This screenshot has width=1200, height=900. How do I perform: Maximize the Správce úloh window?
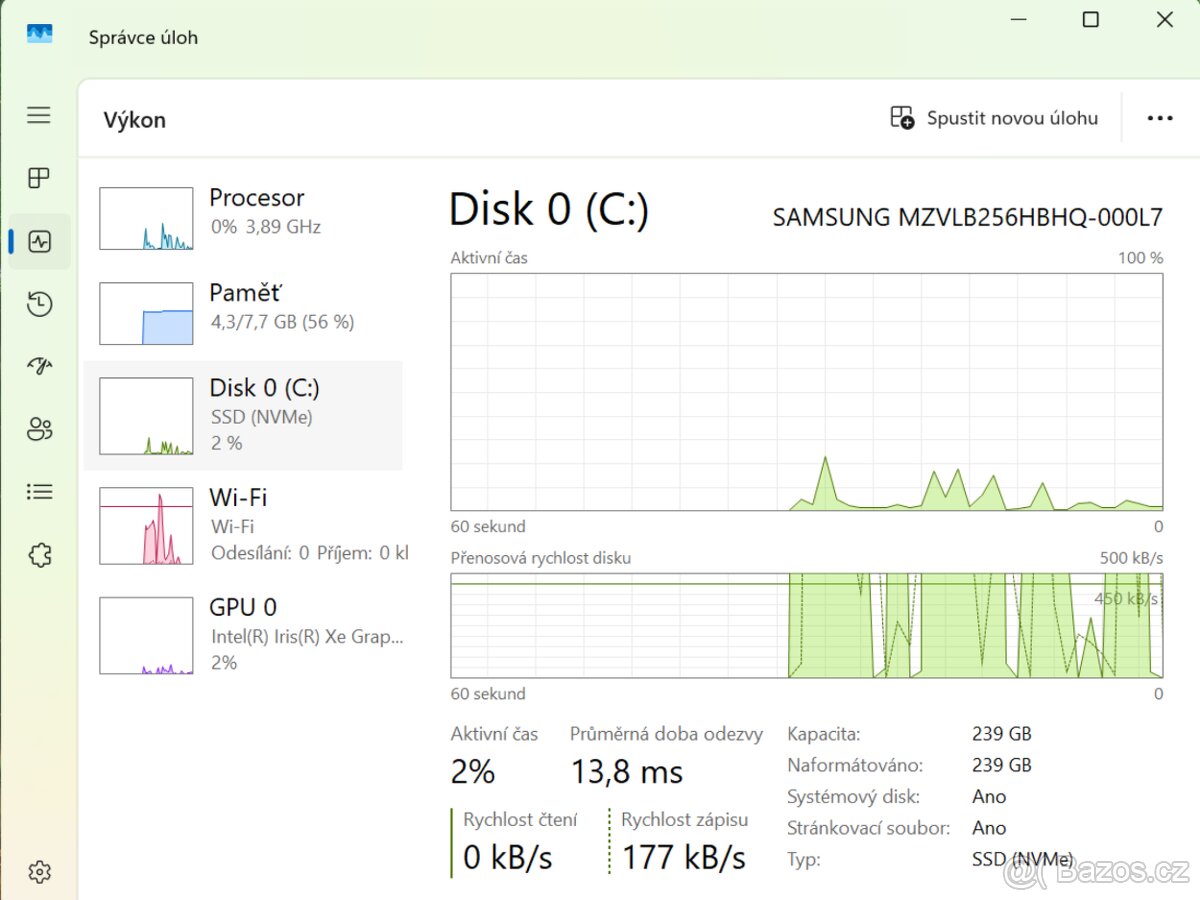(1091, 20)
